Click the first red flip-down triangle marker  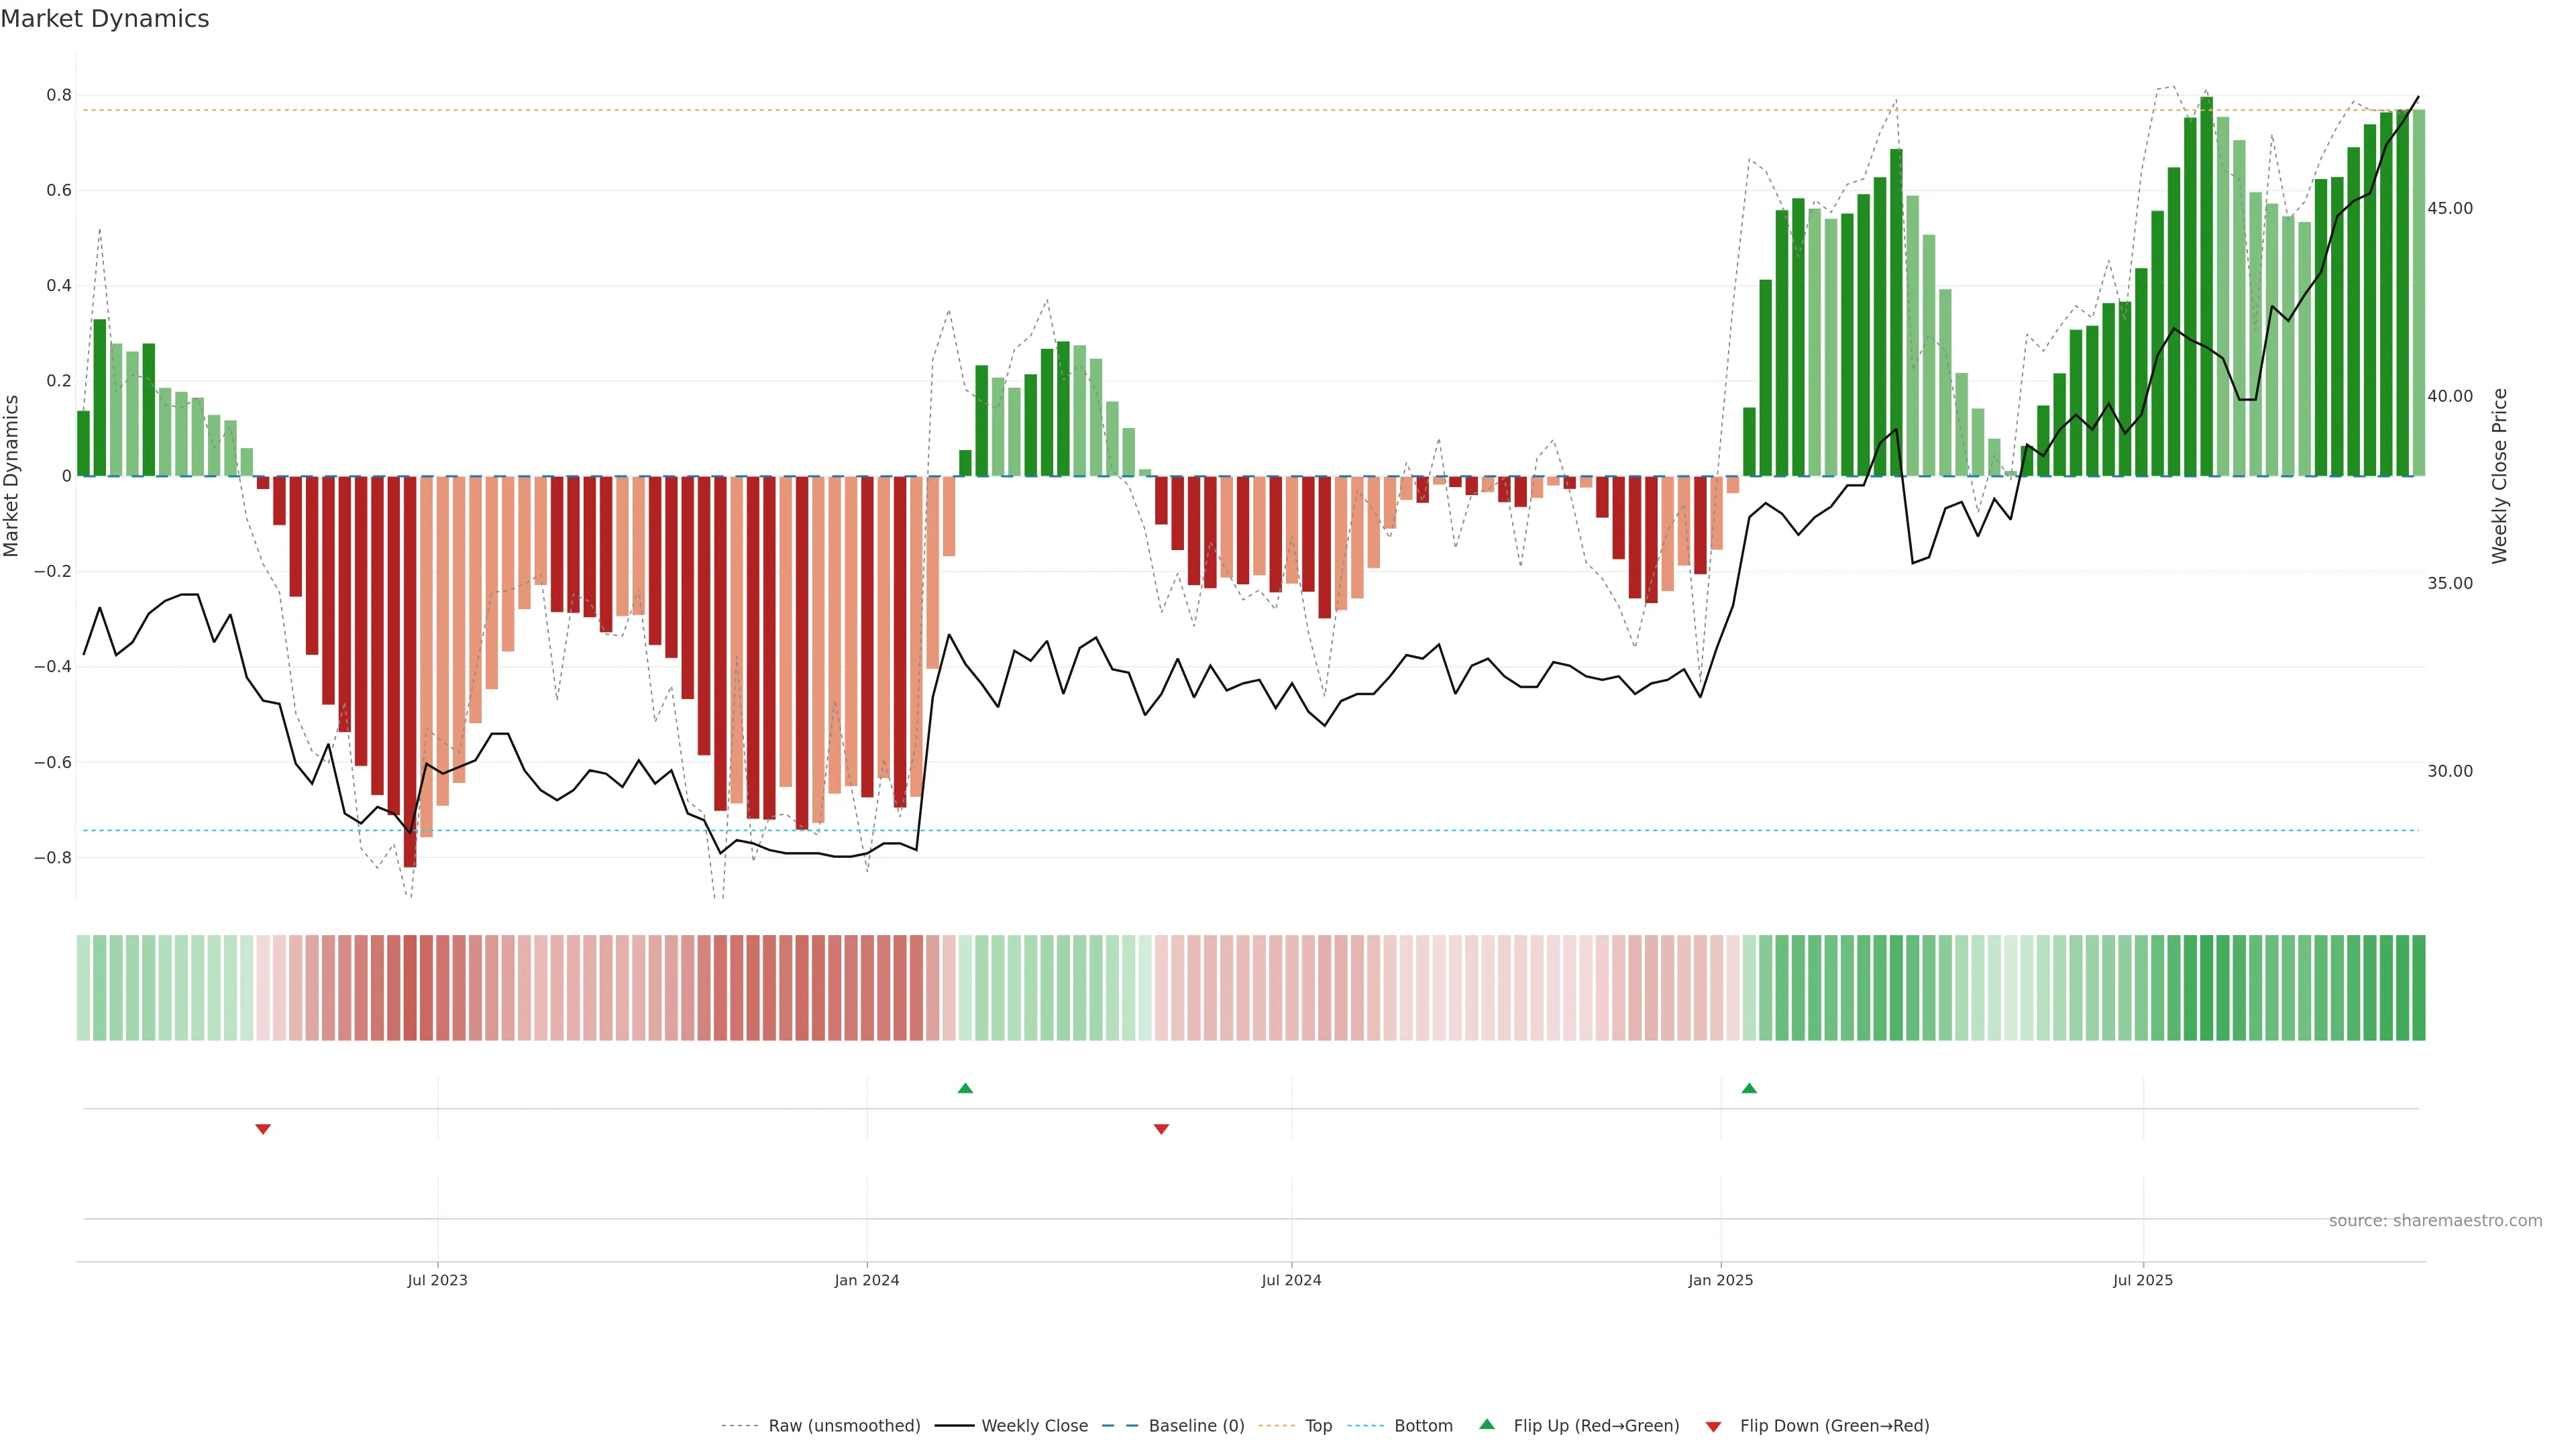(x=263, y=1129)
